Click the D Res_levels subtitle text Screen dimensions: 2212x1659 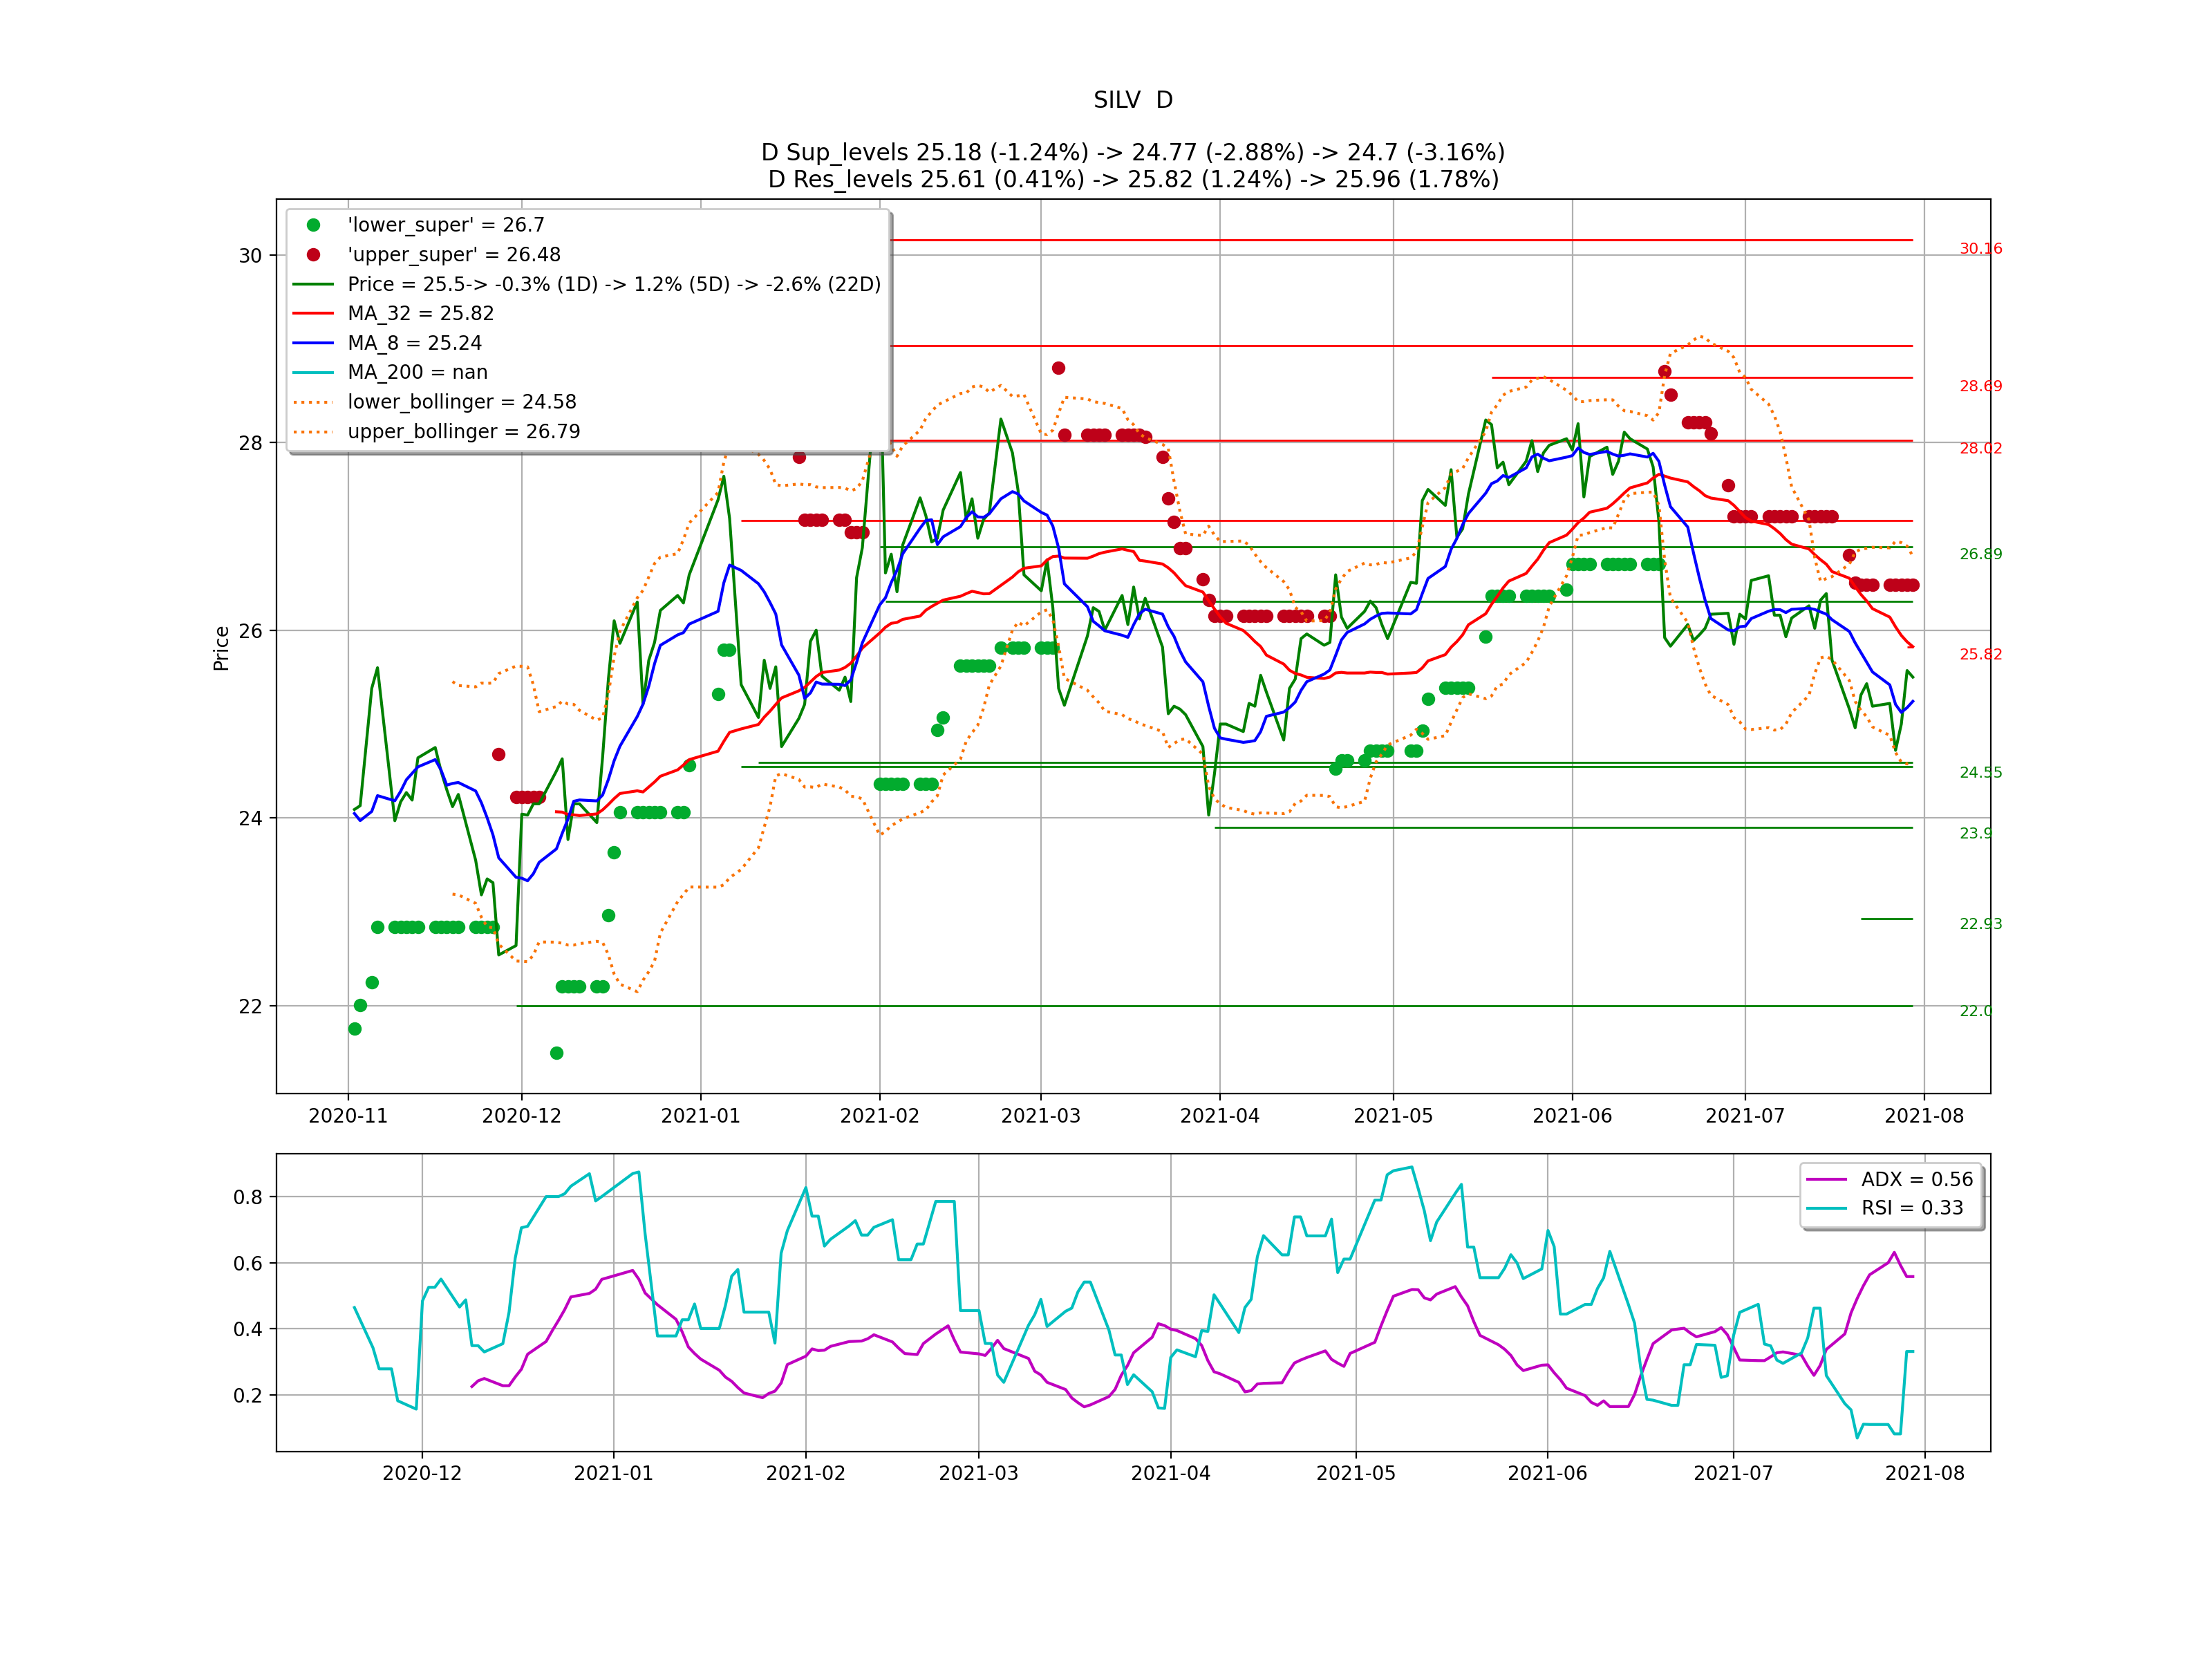tap(1132, 179)
